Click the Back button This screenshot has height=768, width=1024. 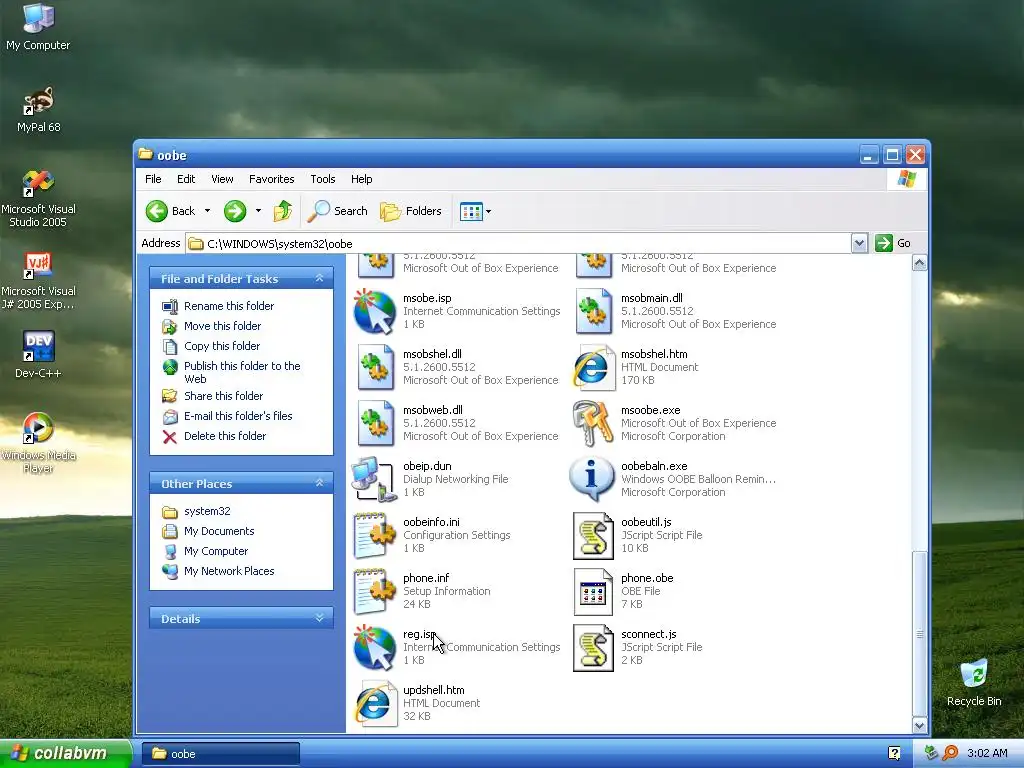click(x=171, y=211)
